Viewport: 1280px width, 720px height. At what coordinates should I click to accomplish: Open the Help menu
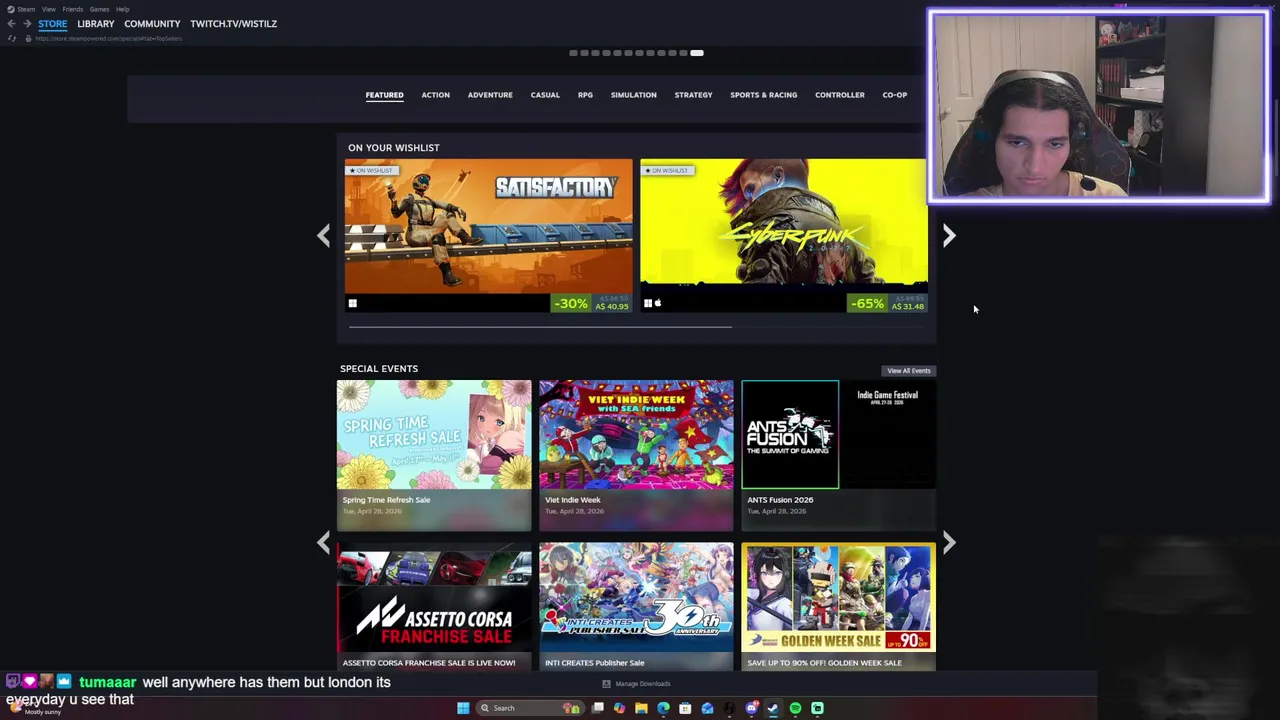click(122, 9)
